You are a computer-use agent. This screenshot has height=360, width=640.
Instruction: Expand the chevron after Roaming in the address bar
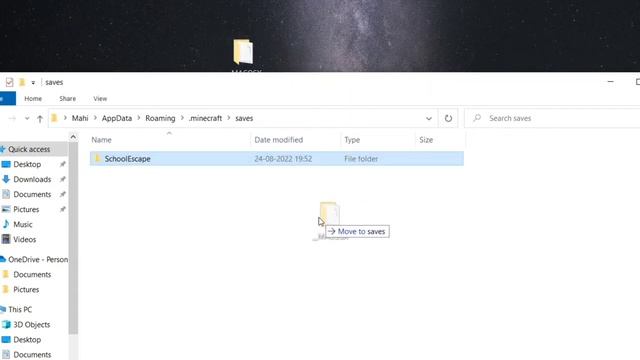tap(182, 118)
